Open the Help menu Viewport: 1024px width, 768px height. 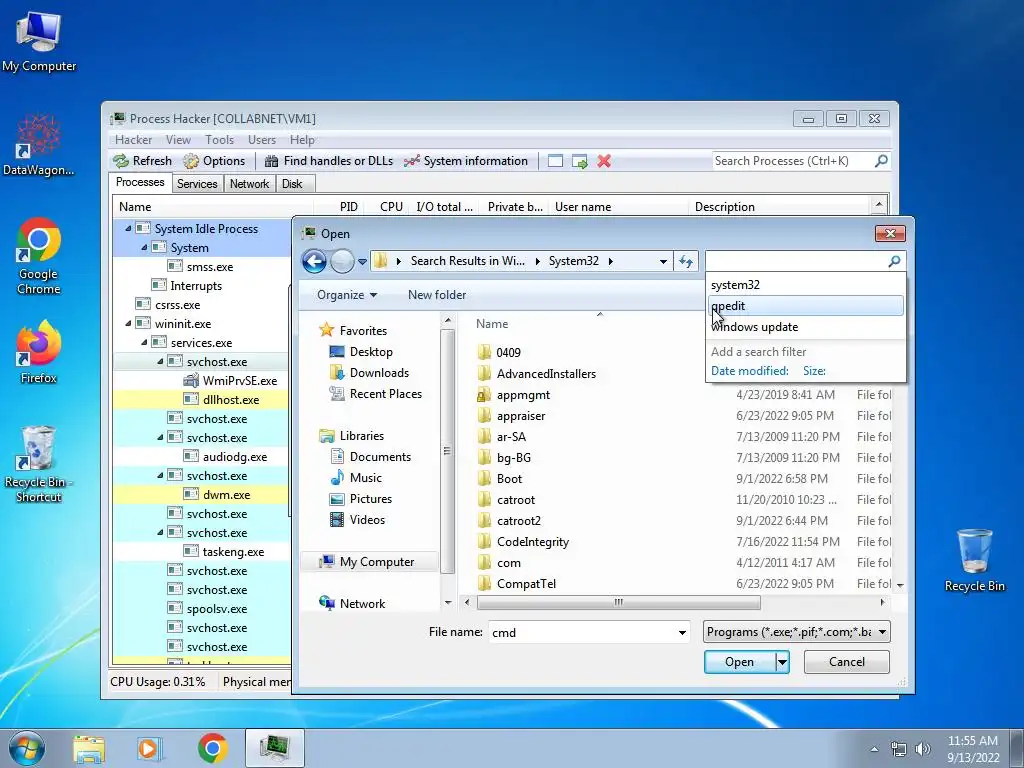click(302, 140)
